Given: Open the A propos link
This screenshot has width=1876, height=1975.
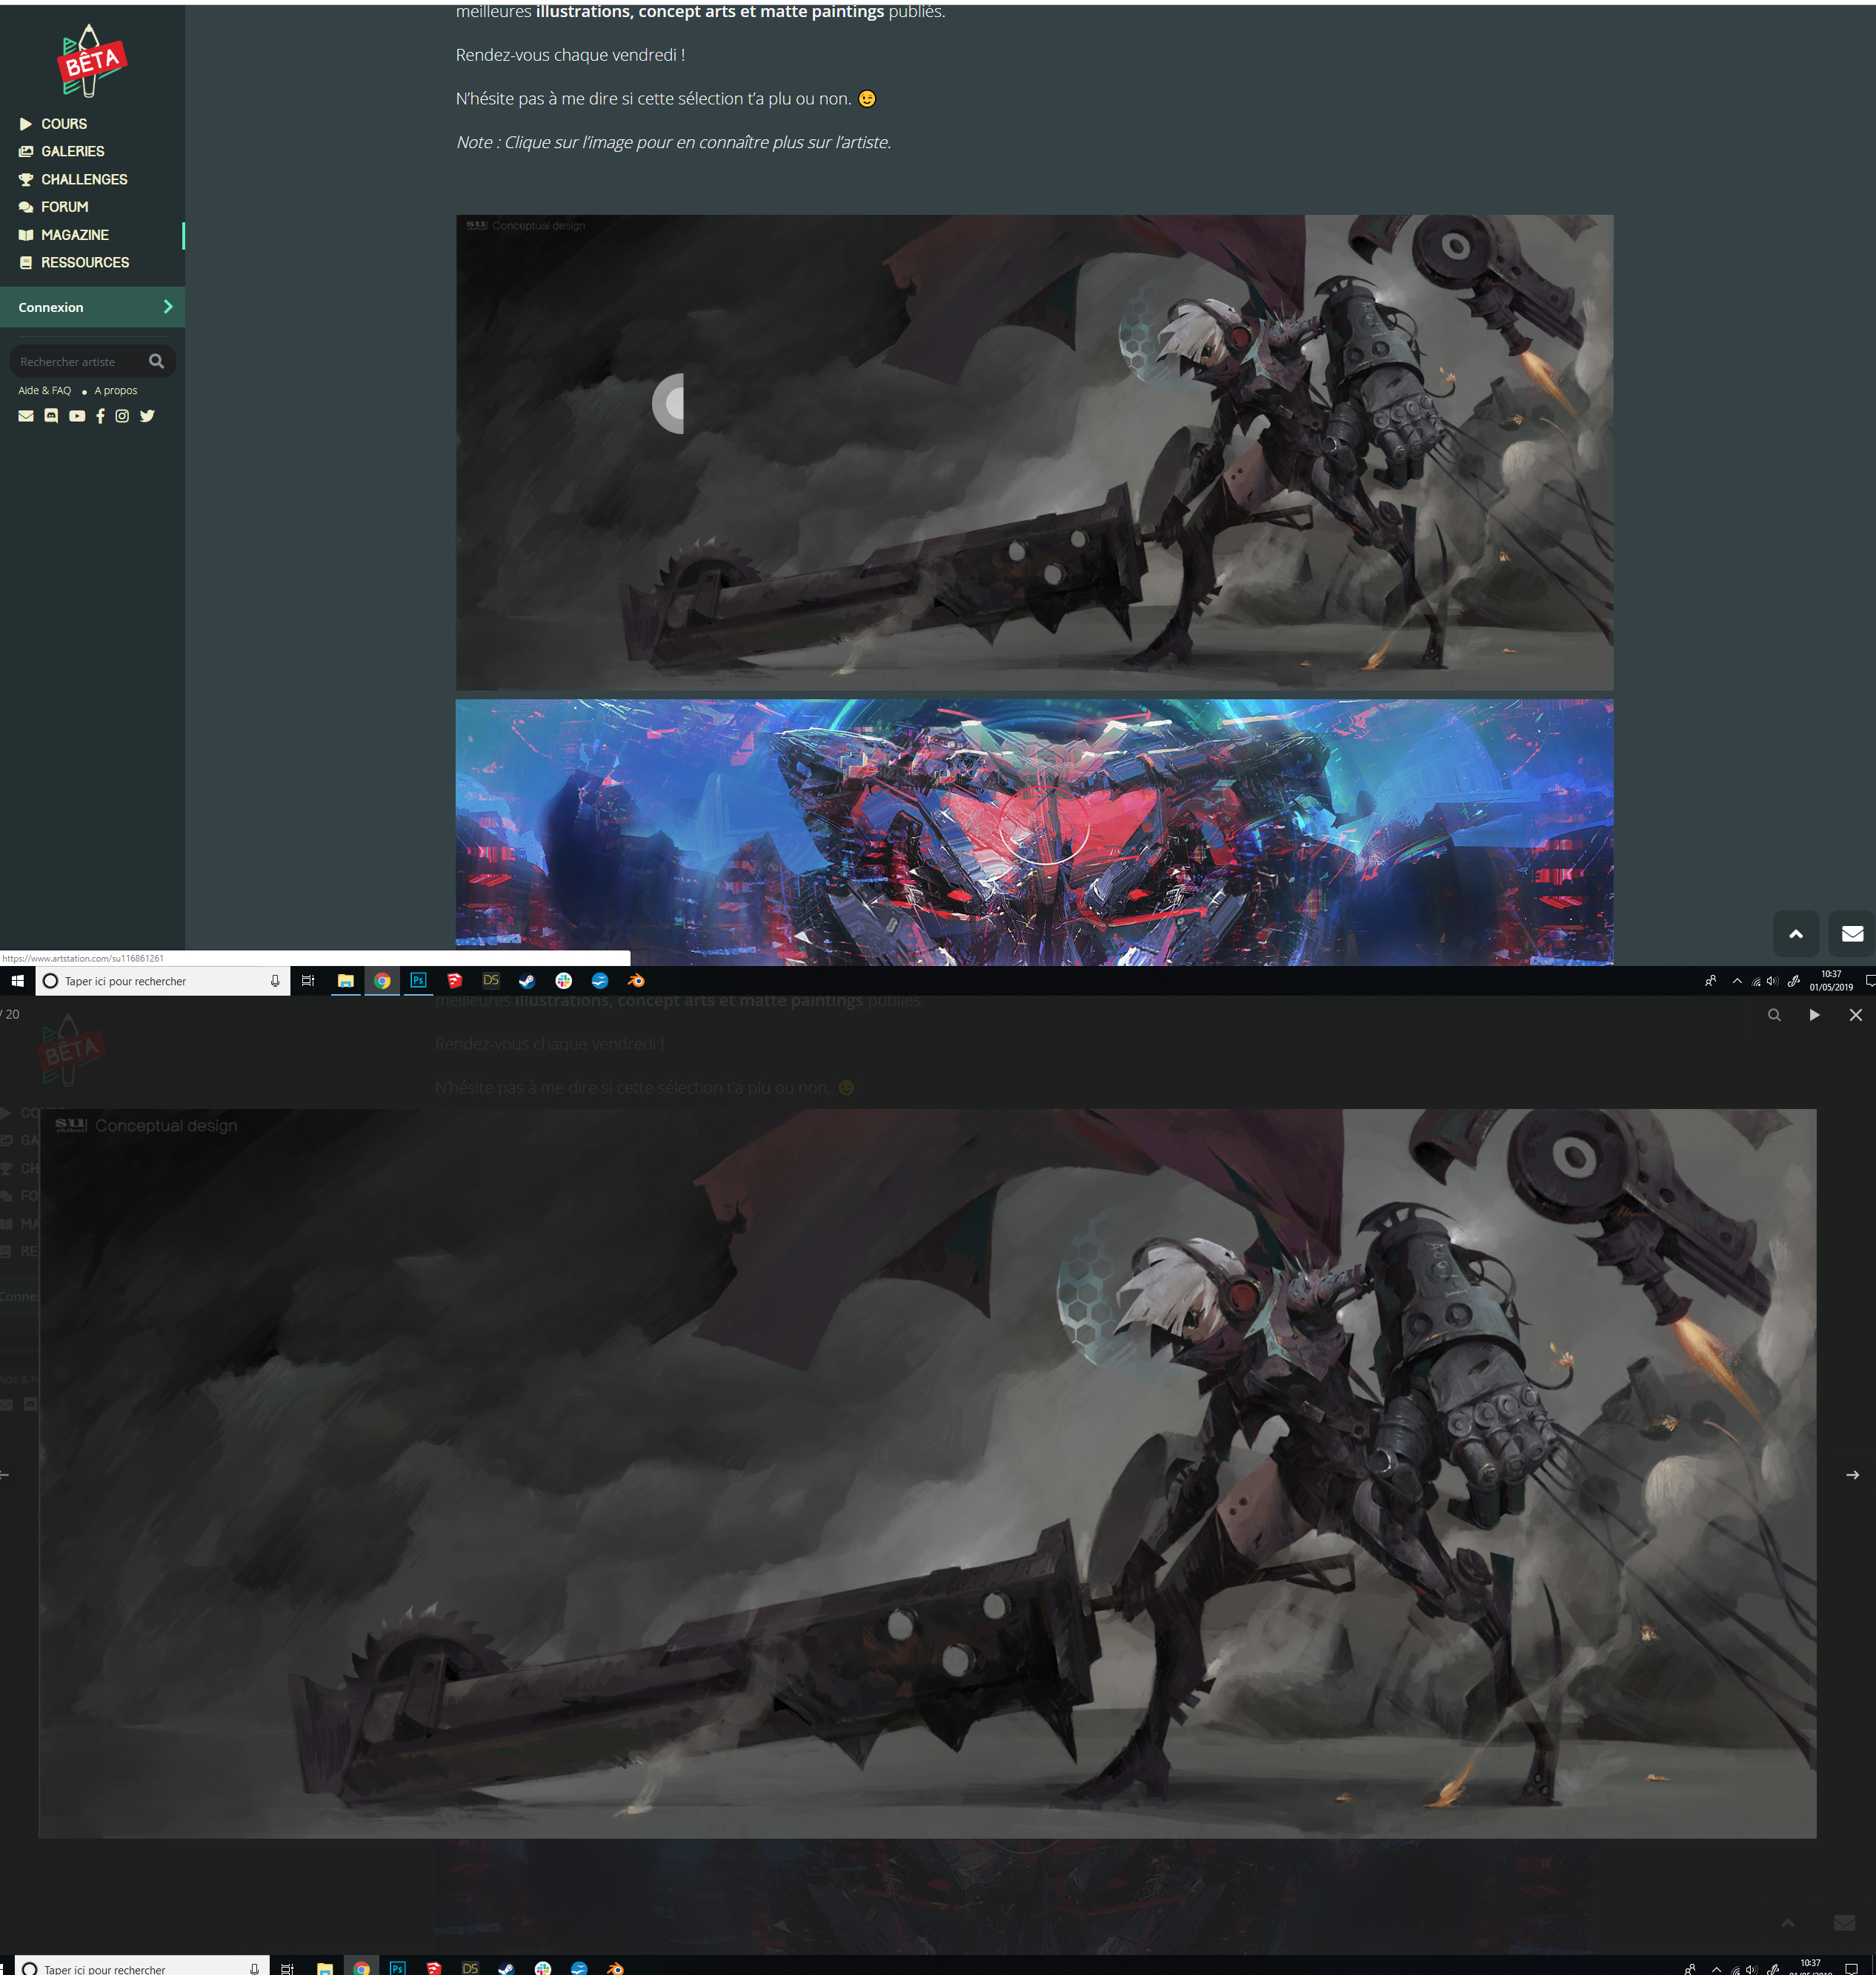Looking at the screenshot, I should point(116,390).
